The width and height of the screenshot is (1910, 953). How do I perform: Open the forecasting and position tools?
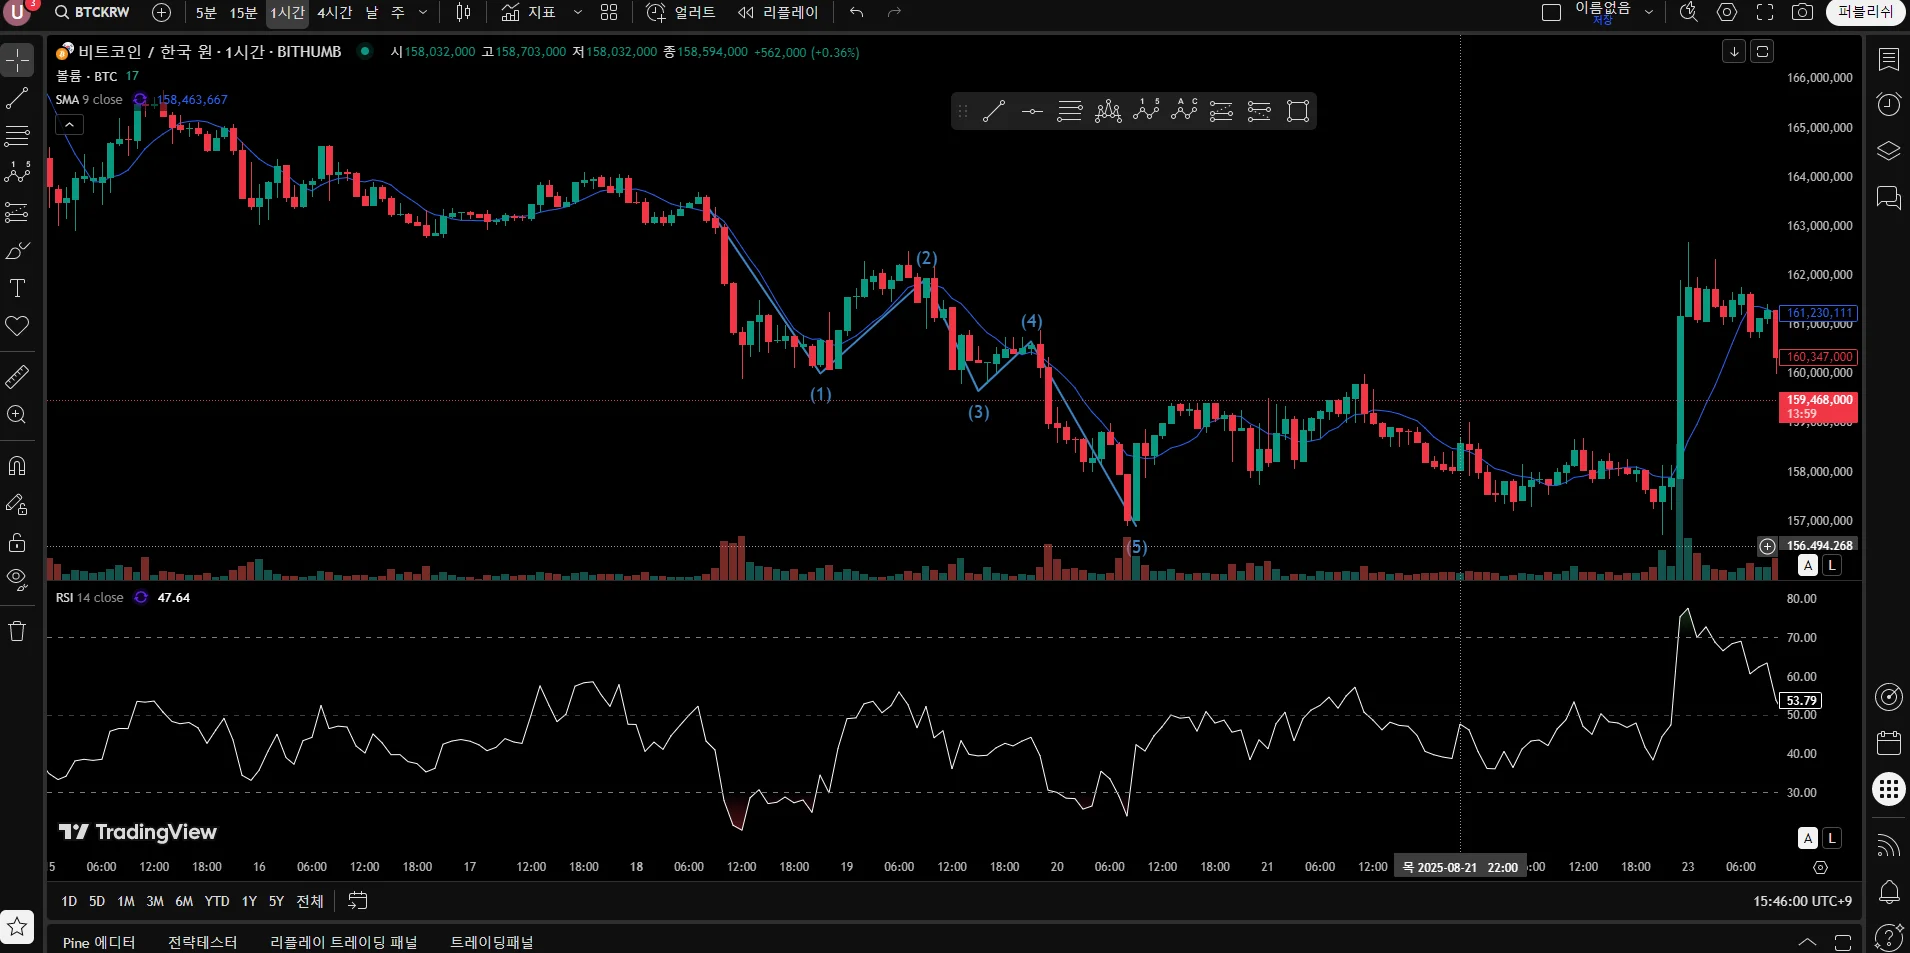(x=18, y=212)
